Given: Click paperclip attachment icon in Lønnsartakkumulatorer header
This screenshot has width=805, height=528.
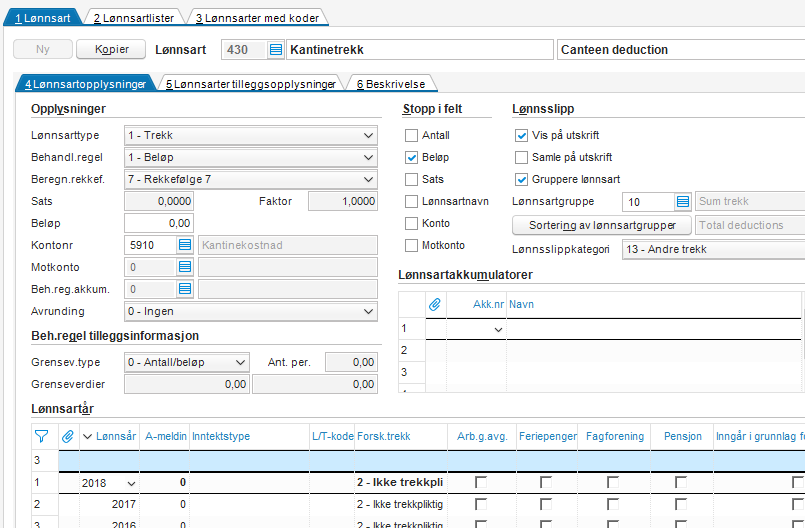Looking at the screenshot, I should coord(435,305).
